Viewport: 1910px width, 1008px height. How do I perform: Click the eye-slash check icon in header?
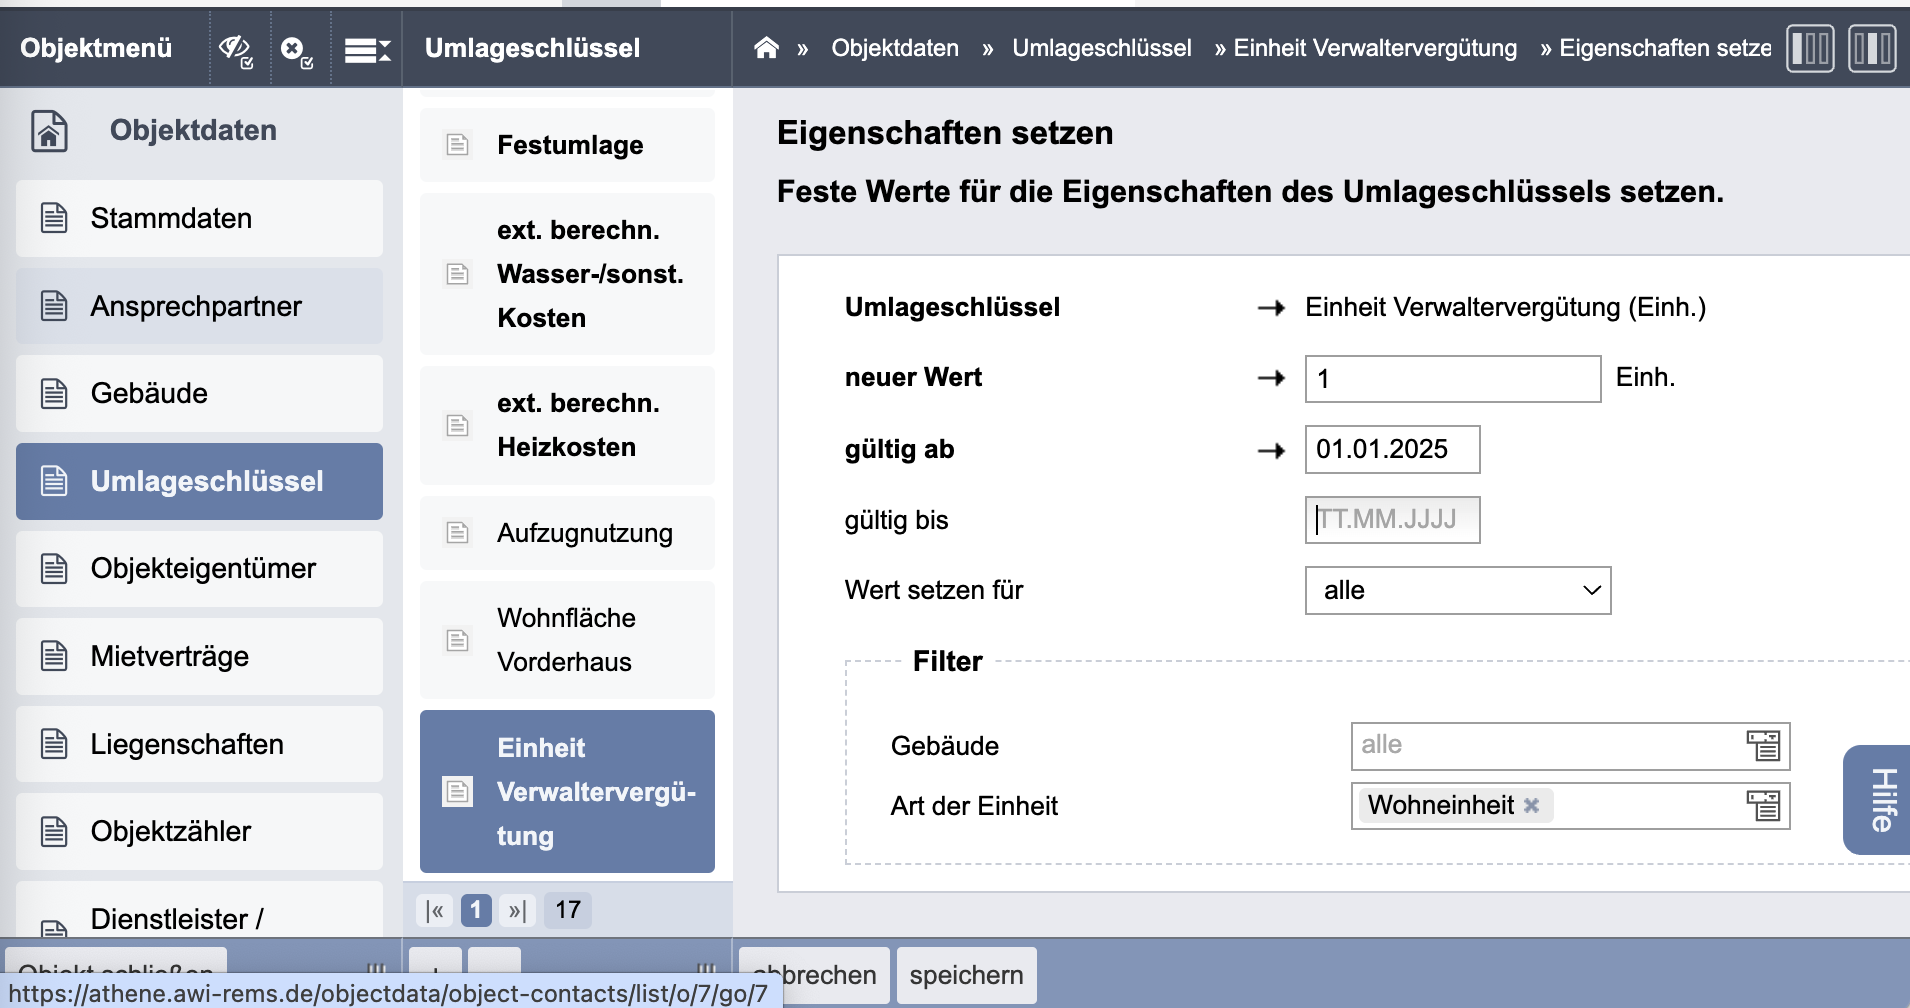[237, 49]
